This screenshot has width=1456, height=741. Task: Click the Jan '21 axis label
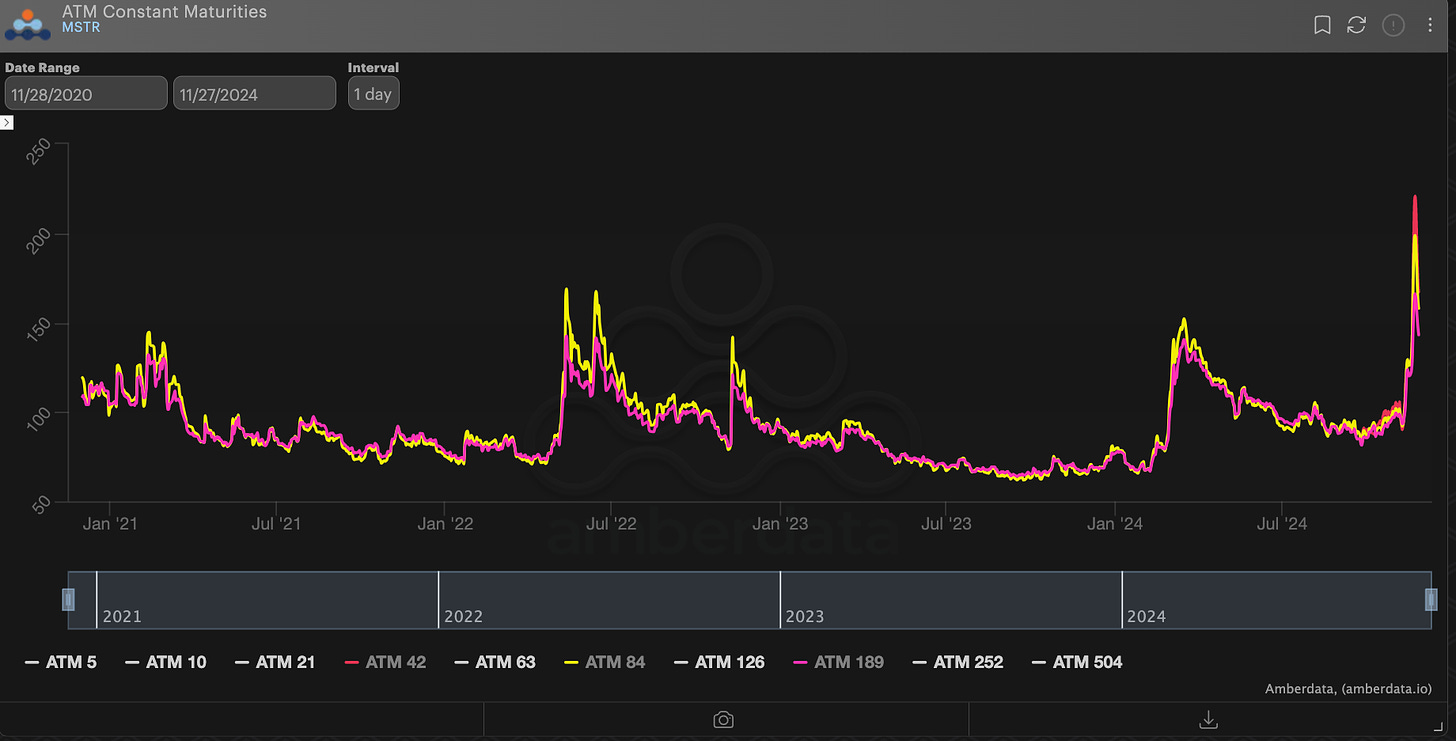(x=109, y=523)
